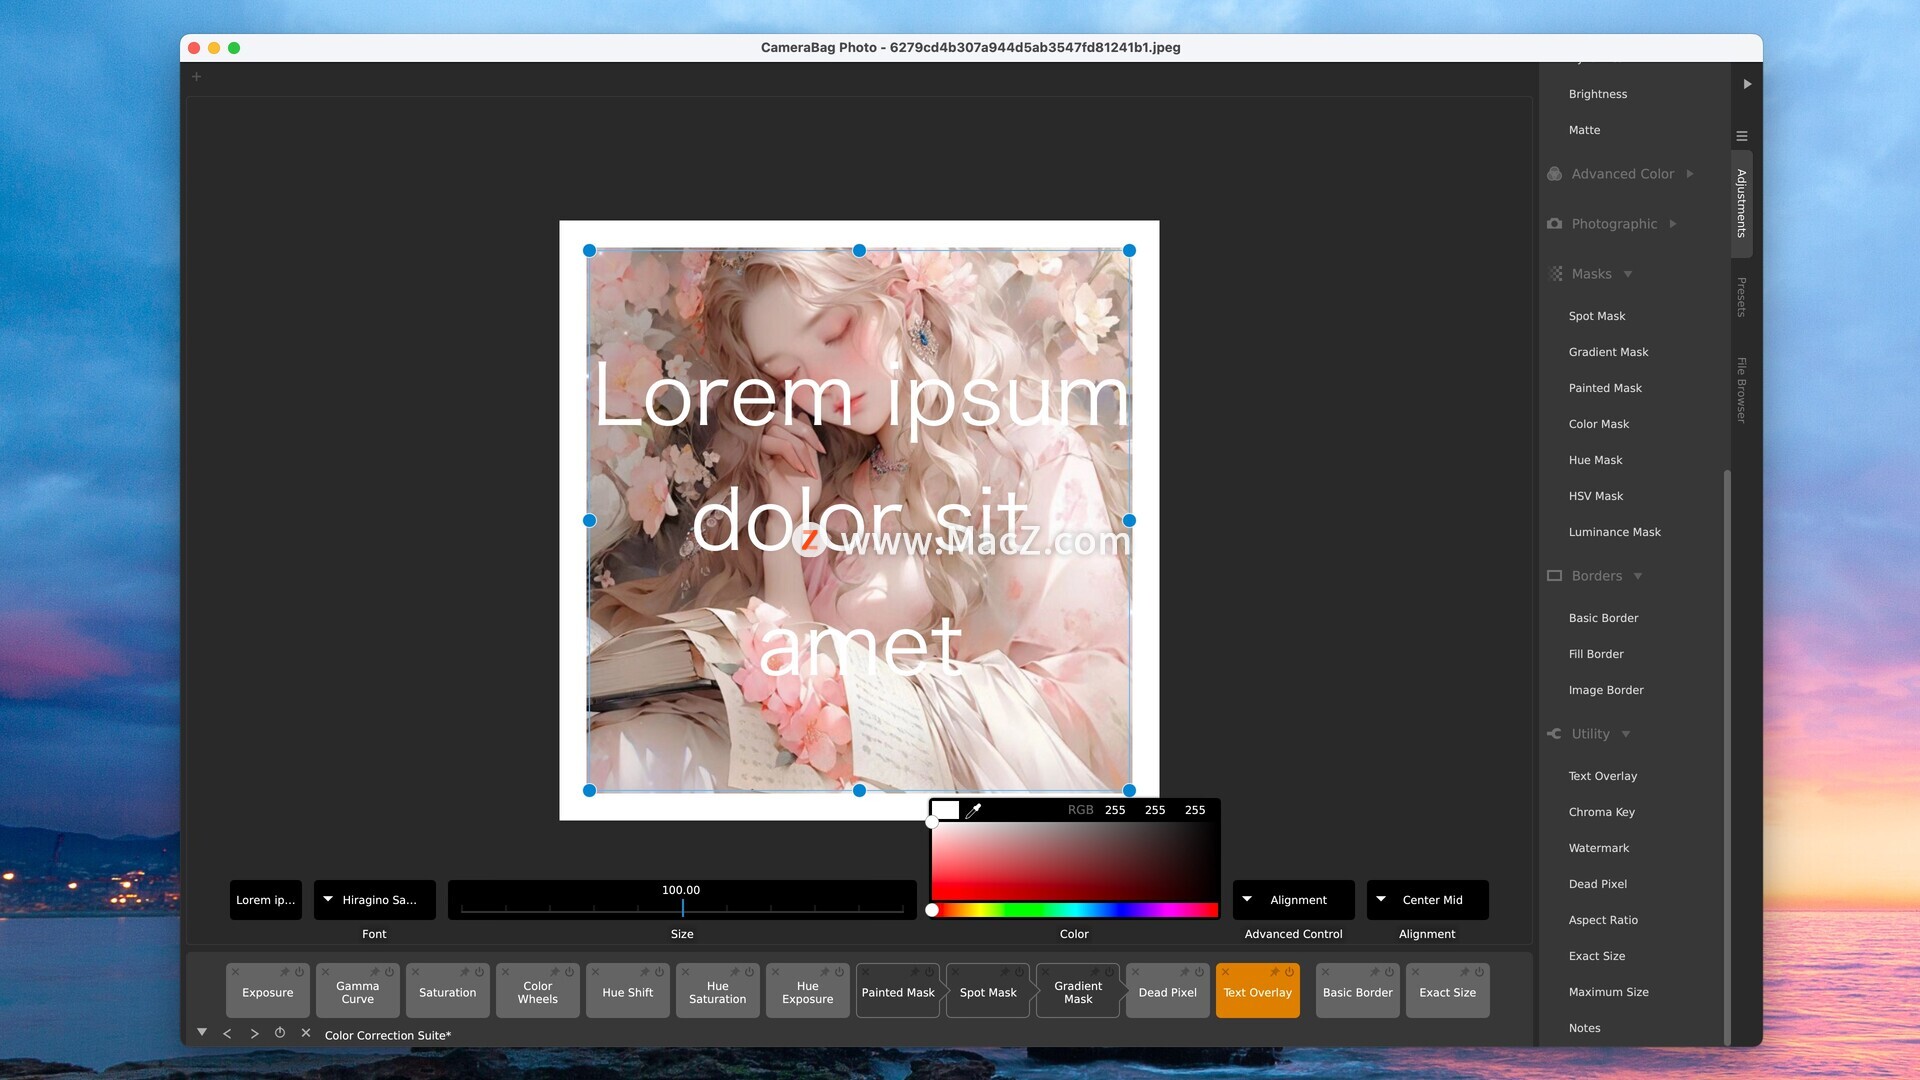Pin the Gamma Curve tile
This screenshot has width=1920, height=1080.
tap(374, 972)
